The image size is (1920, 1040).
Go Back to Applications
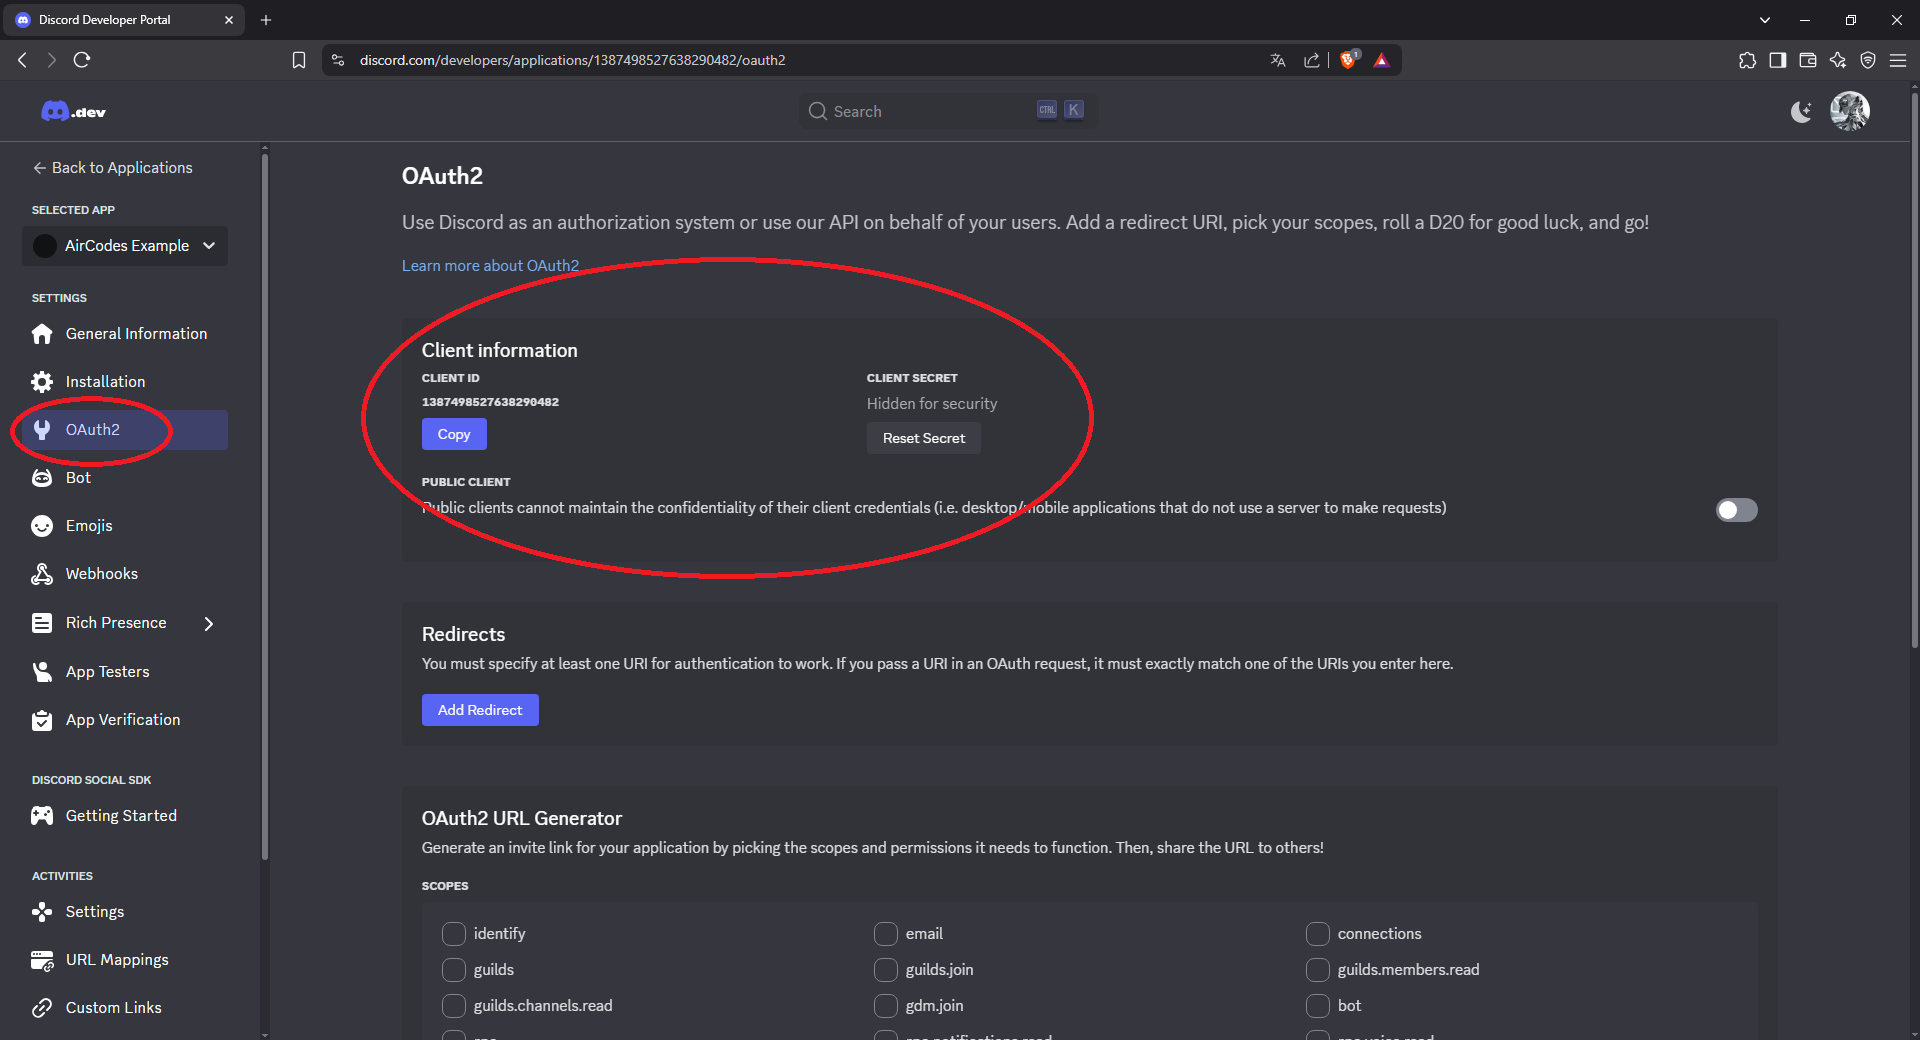coord(113,168)
